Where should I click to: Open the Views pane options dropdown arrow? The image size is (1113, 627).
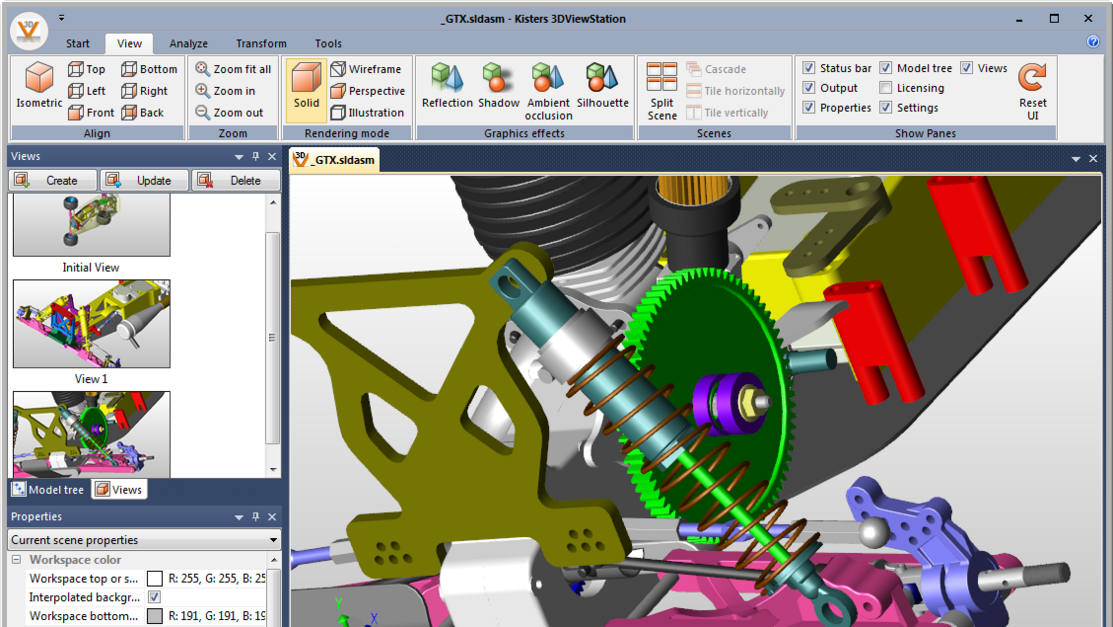coord(238,157)
